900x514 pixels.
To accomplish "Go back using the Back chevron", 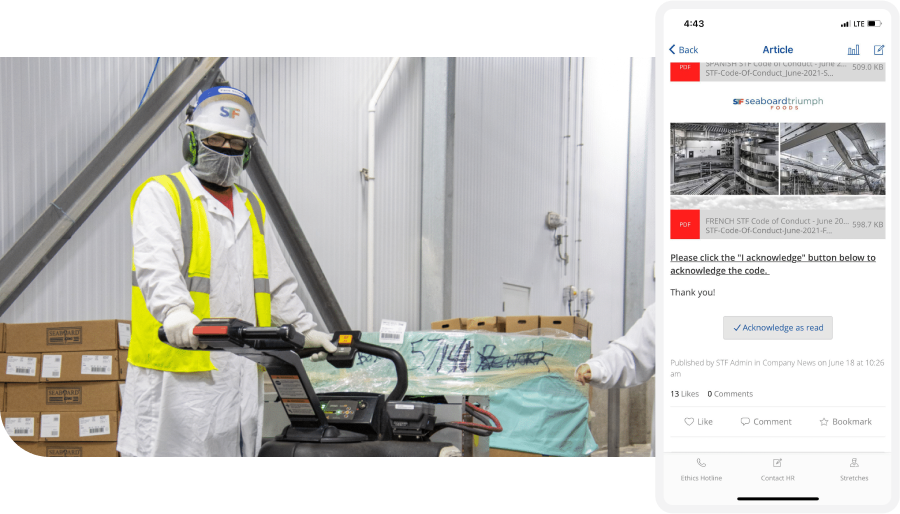I will point(683,50).
